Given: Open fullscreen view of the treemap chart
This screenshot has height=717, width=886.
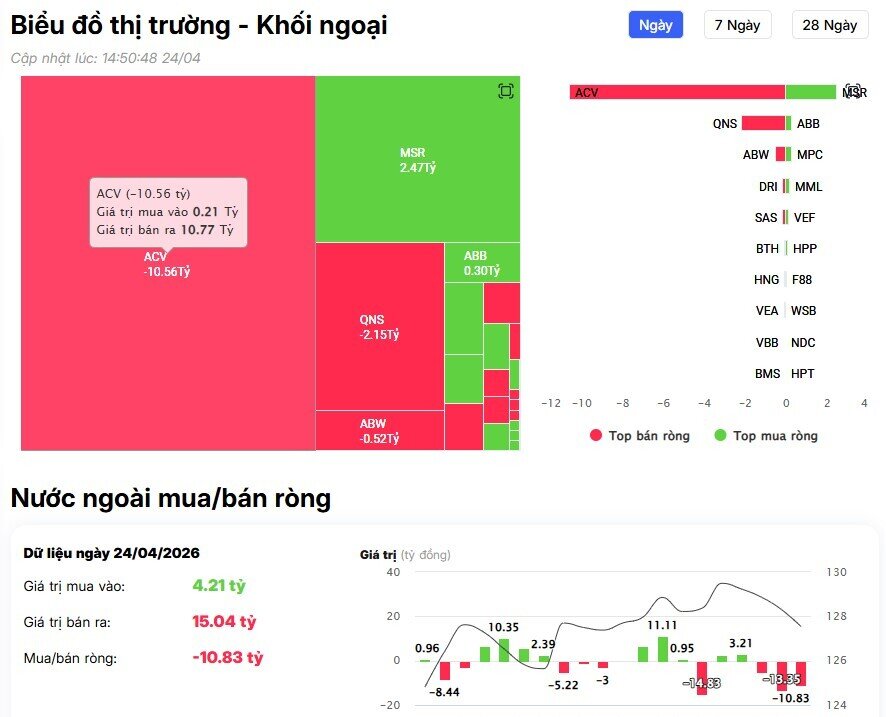Looking at the screenshot, I should 505,89.
